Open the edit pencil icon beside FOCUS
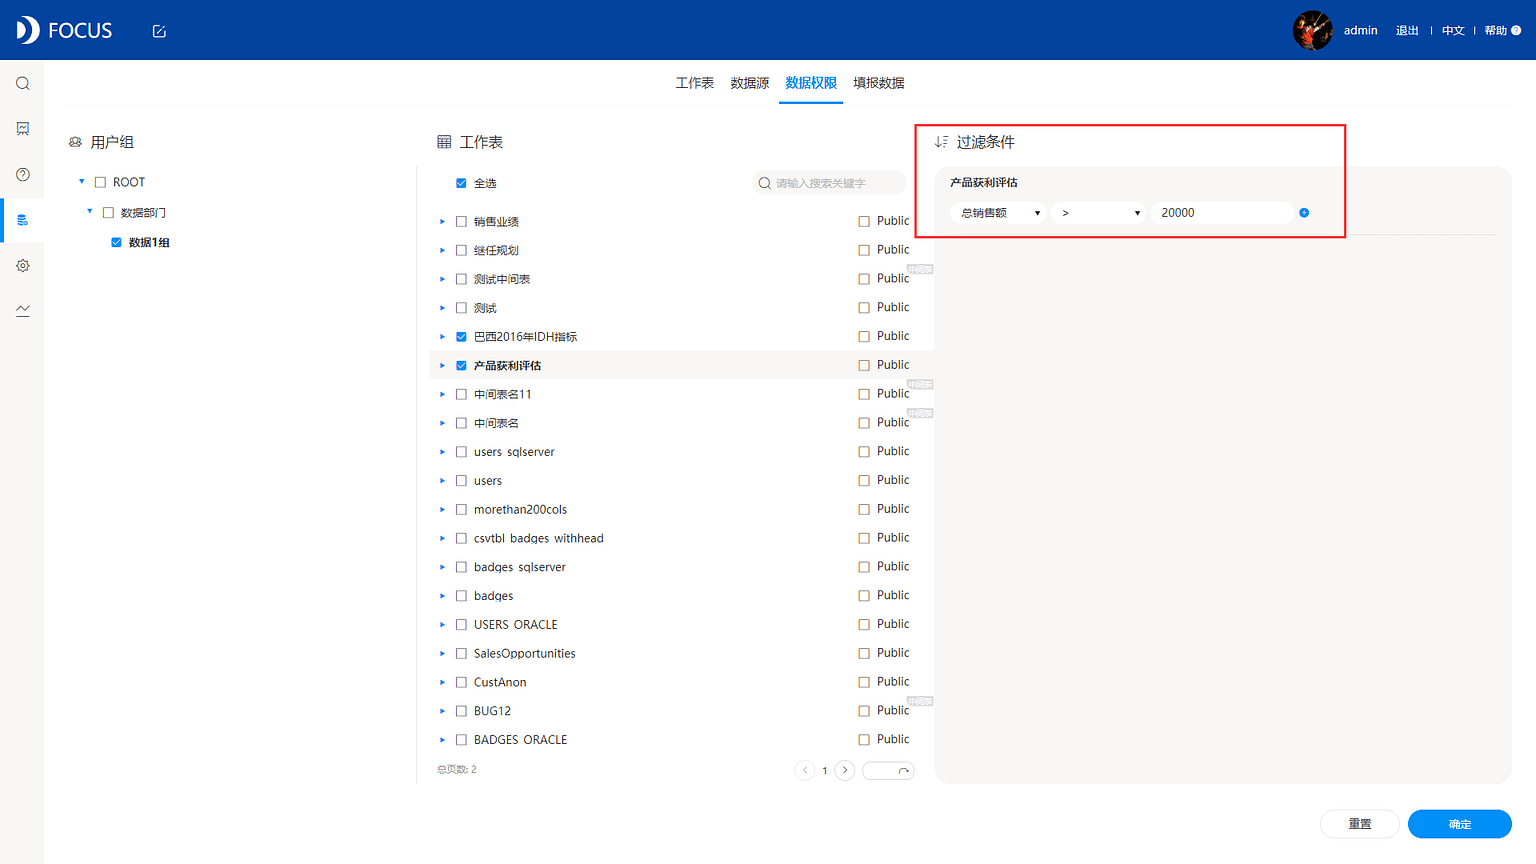This screenshot has height=864, width=1536. point(159,31)
